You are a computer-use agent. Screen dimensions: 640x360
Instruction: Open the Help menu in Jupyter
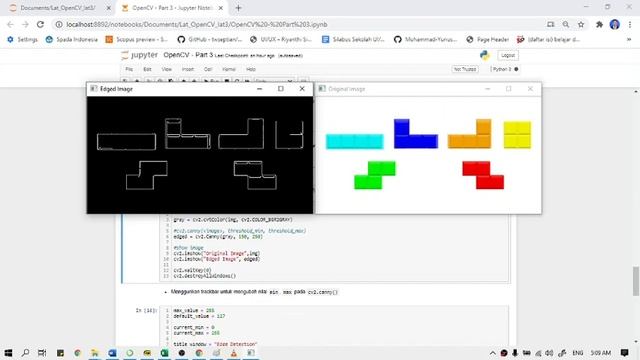251,69
